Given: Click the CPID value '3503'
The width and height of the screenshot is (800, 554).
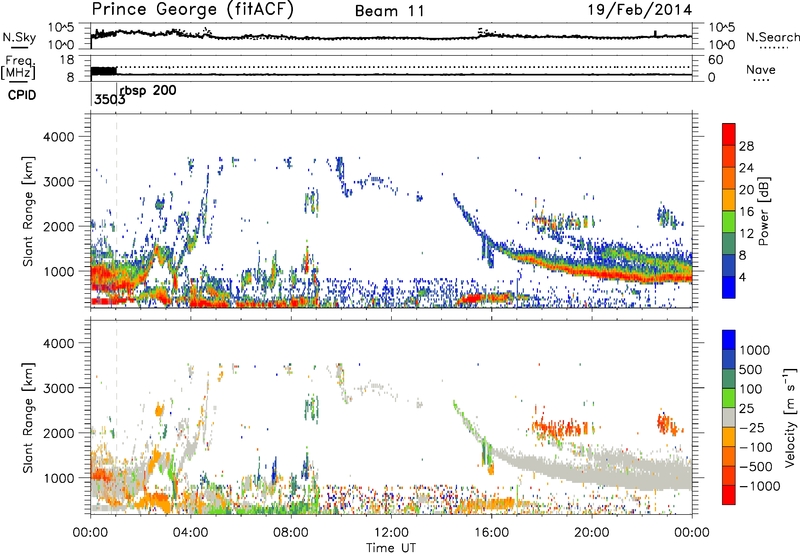Looking at the screenshot, I should click(x=110, y=99).
